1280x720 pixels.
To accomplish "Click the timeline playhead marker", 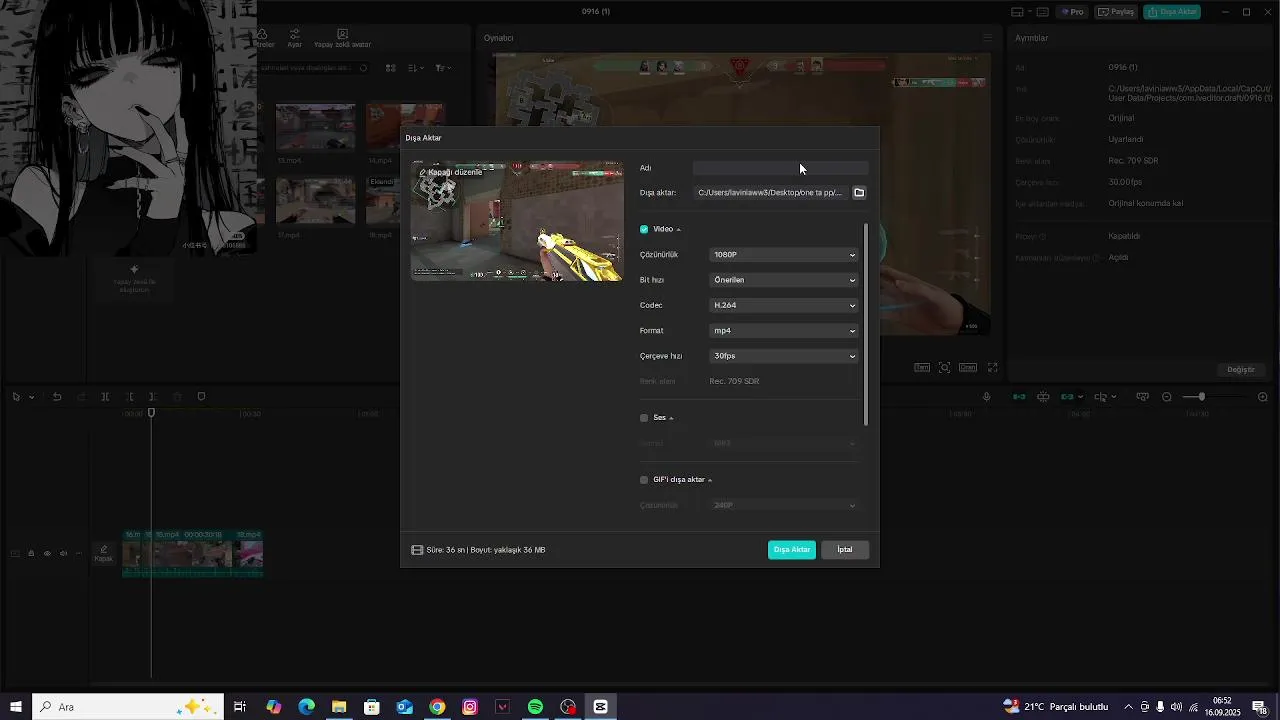I will point(152,413).
